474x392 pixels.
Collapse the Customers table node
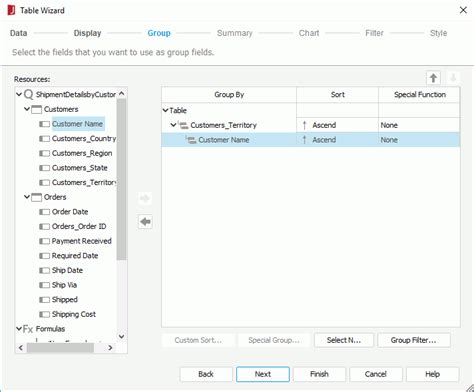coord(27,109)
